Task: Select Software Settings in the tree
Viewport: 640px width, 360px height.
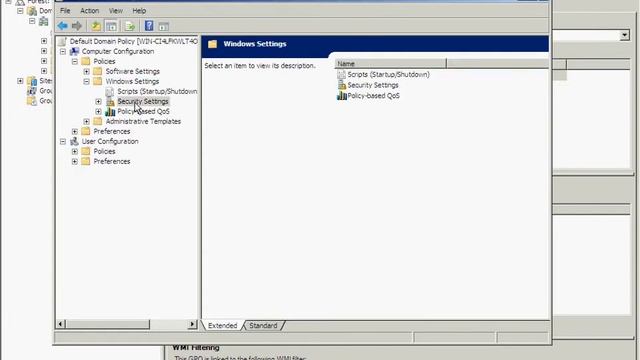Action: pyautogui.click(x=133, y=71)
